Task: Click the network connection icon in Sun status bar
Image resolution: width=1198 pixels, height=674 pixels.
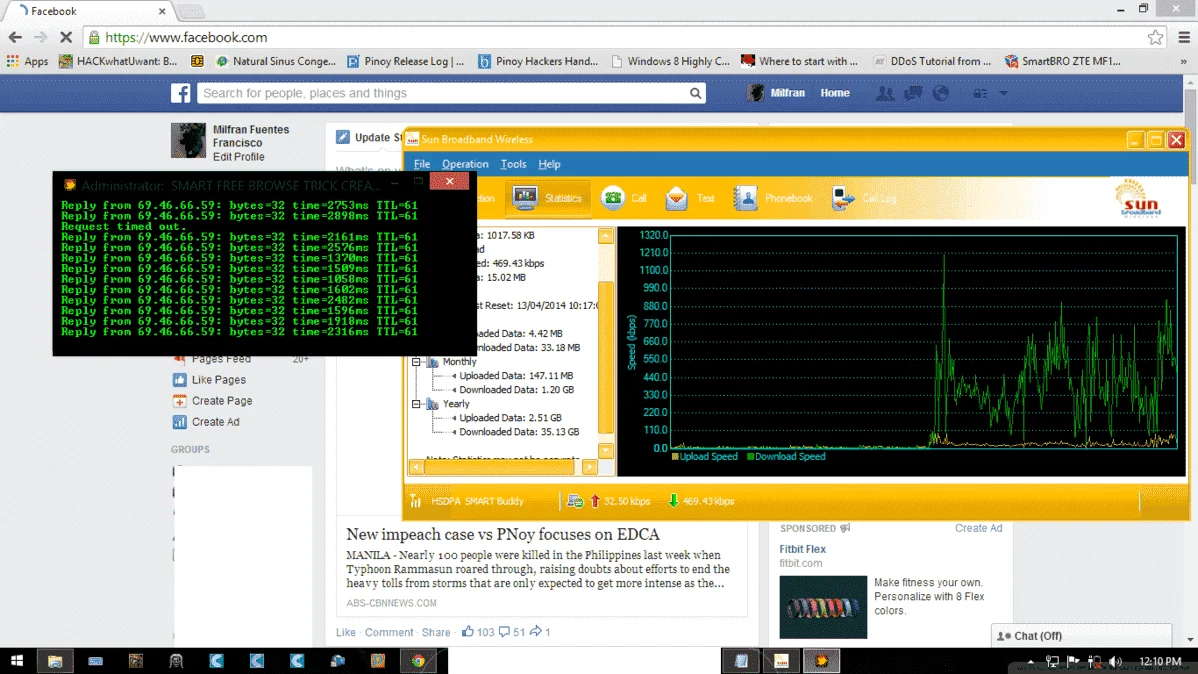Action: pos(575,501)
